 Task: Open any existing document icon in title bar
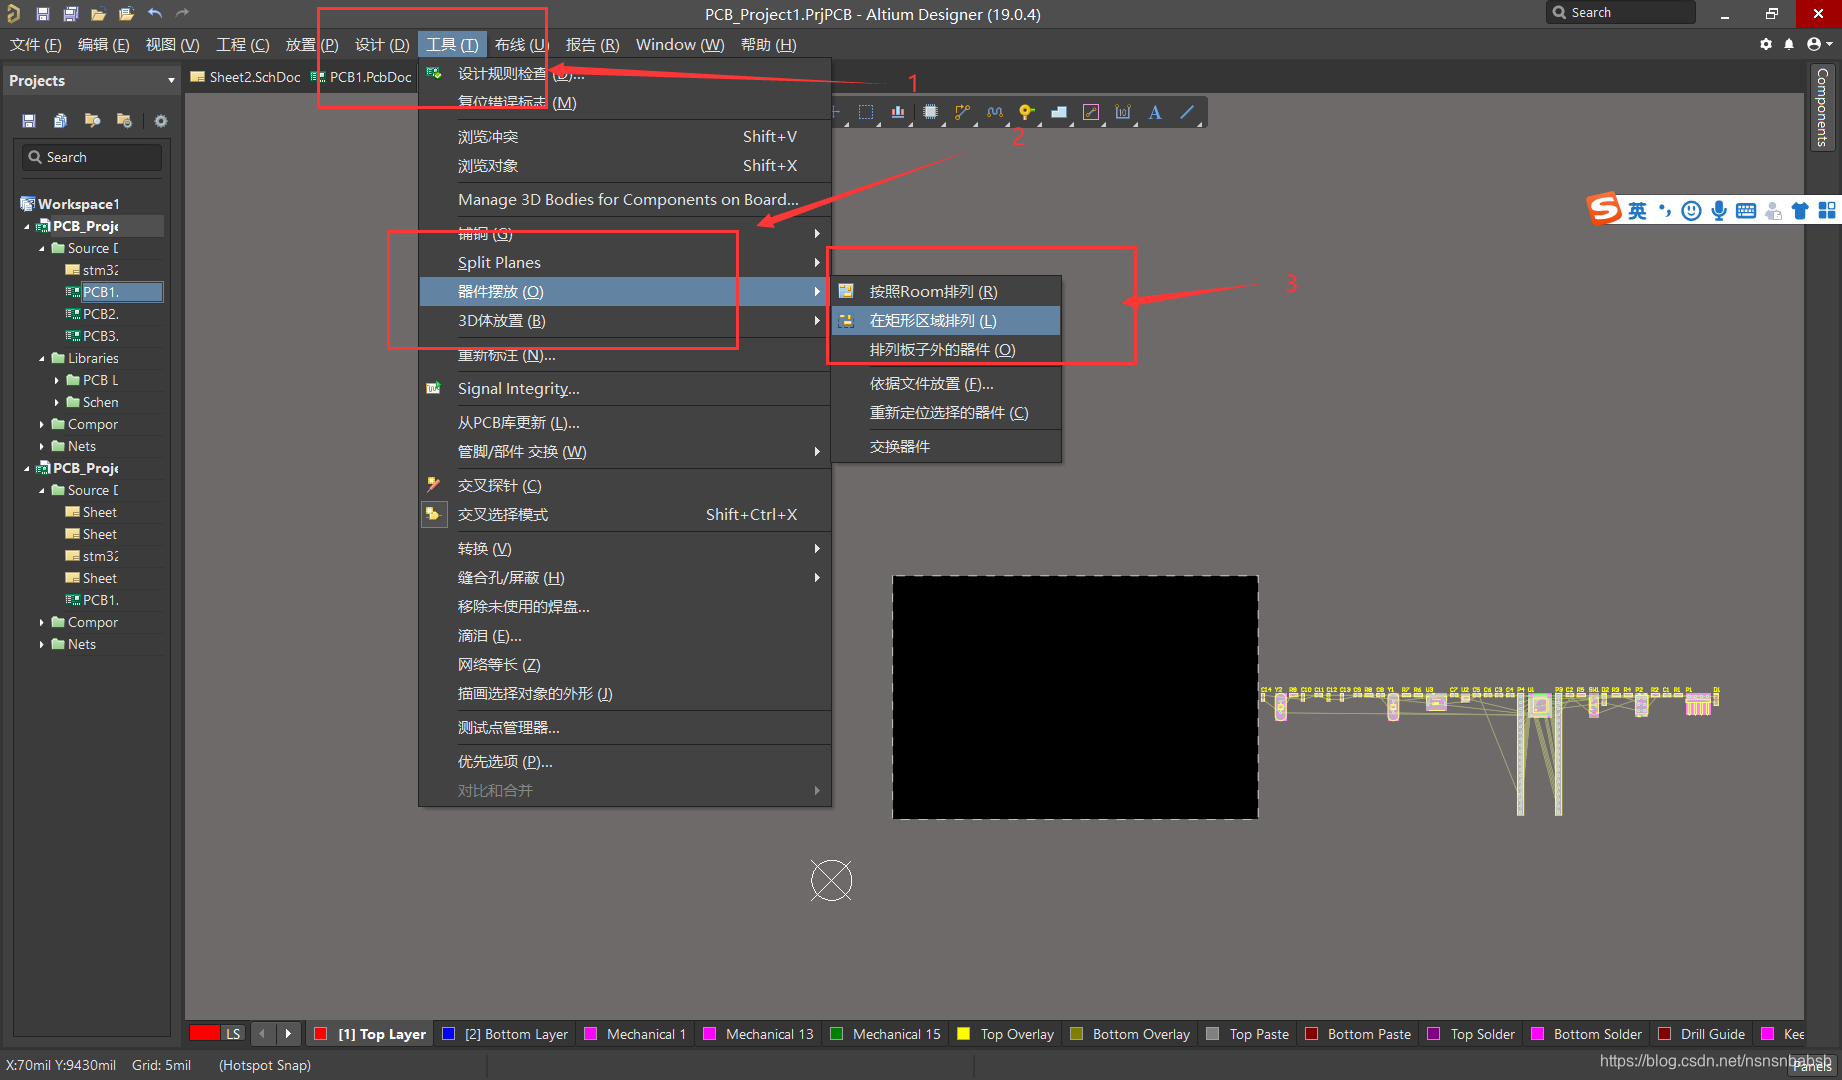98,14
